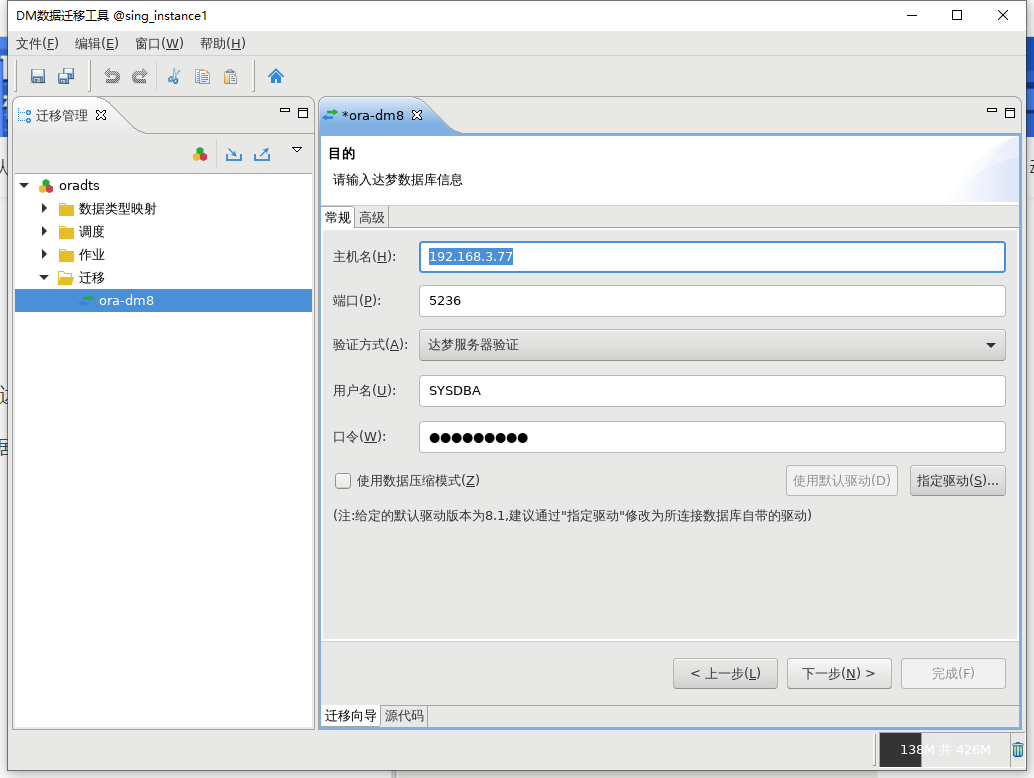The height and width of the screenshot is (778, 1034).
Task: Open the 编辑(E) menu
Action: [96, 44]
